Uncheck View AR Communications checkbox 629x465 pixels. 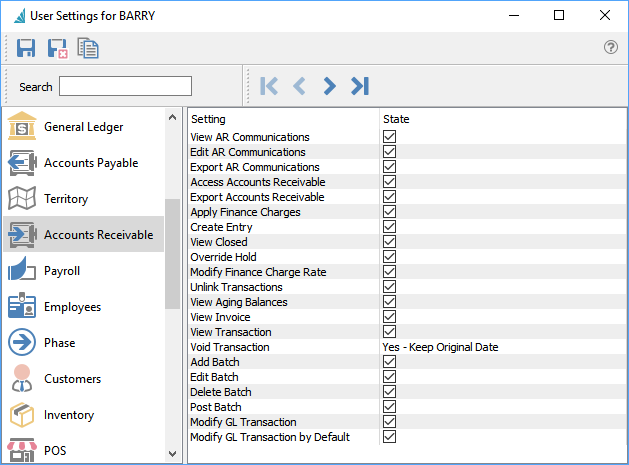point(390,137)
